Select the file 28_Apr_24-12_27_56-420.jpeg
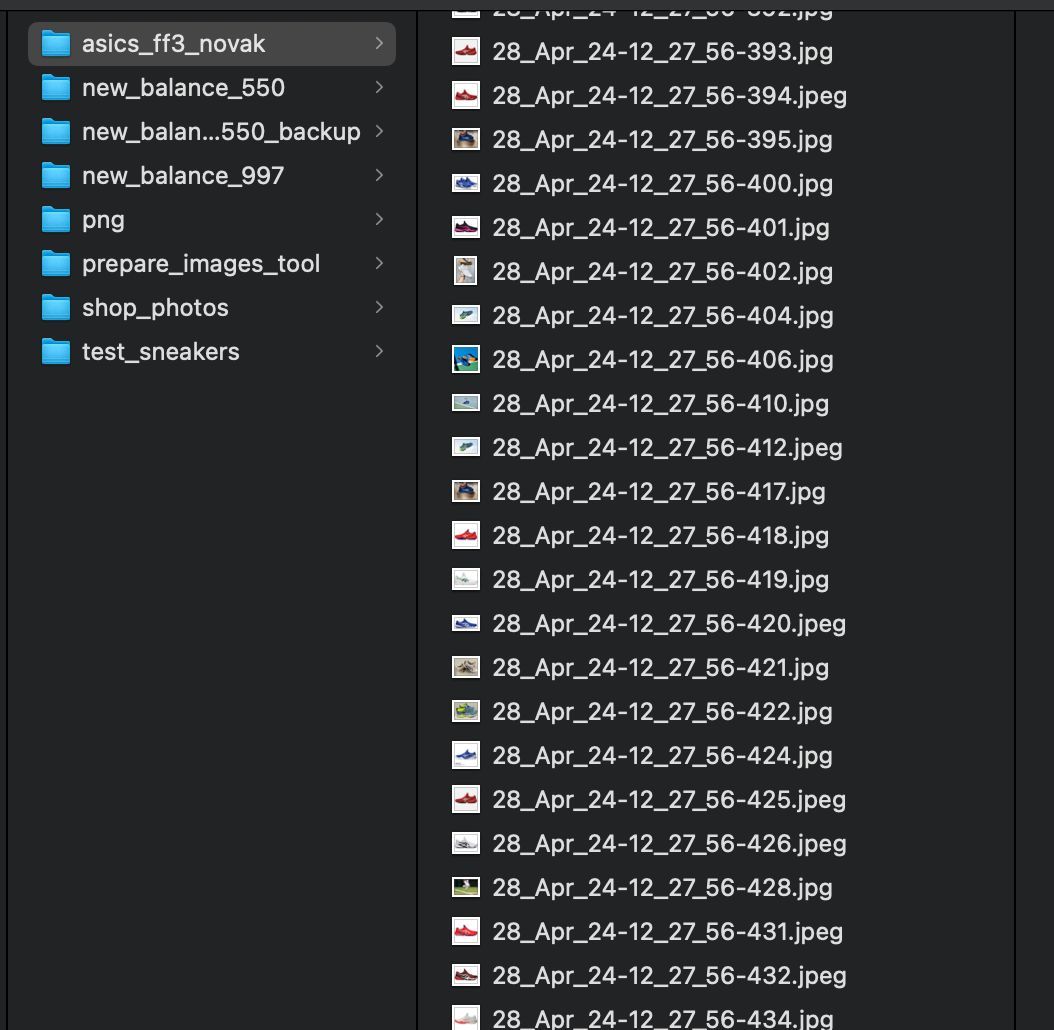Screen dimensions: 1054x1030 pos(668,623)
